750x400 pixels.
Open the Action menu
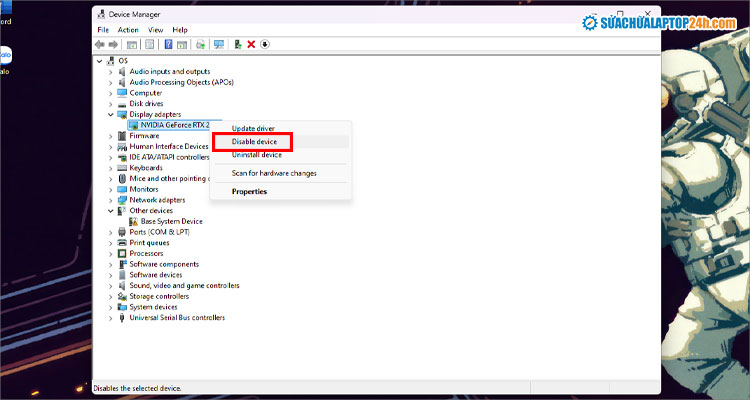coord(128,30)
